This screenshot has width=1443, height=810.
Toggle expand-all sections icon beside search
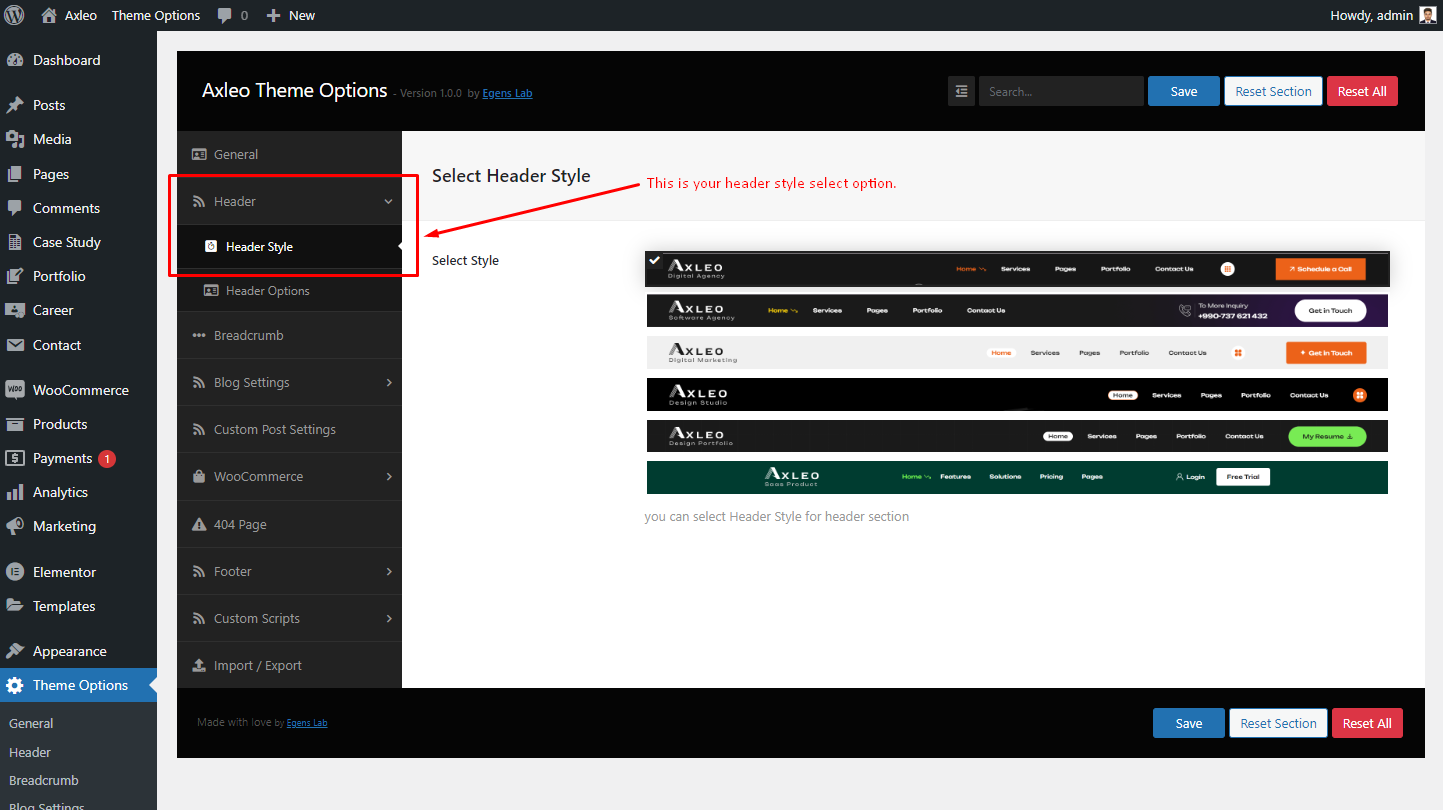pyautogui.click(x=961, y=91)
